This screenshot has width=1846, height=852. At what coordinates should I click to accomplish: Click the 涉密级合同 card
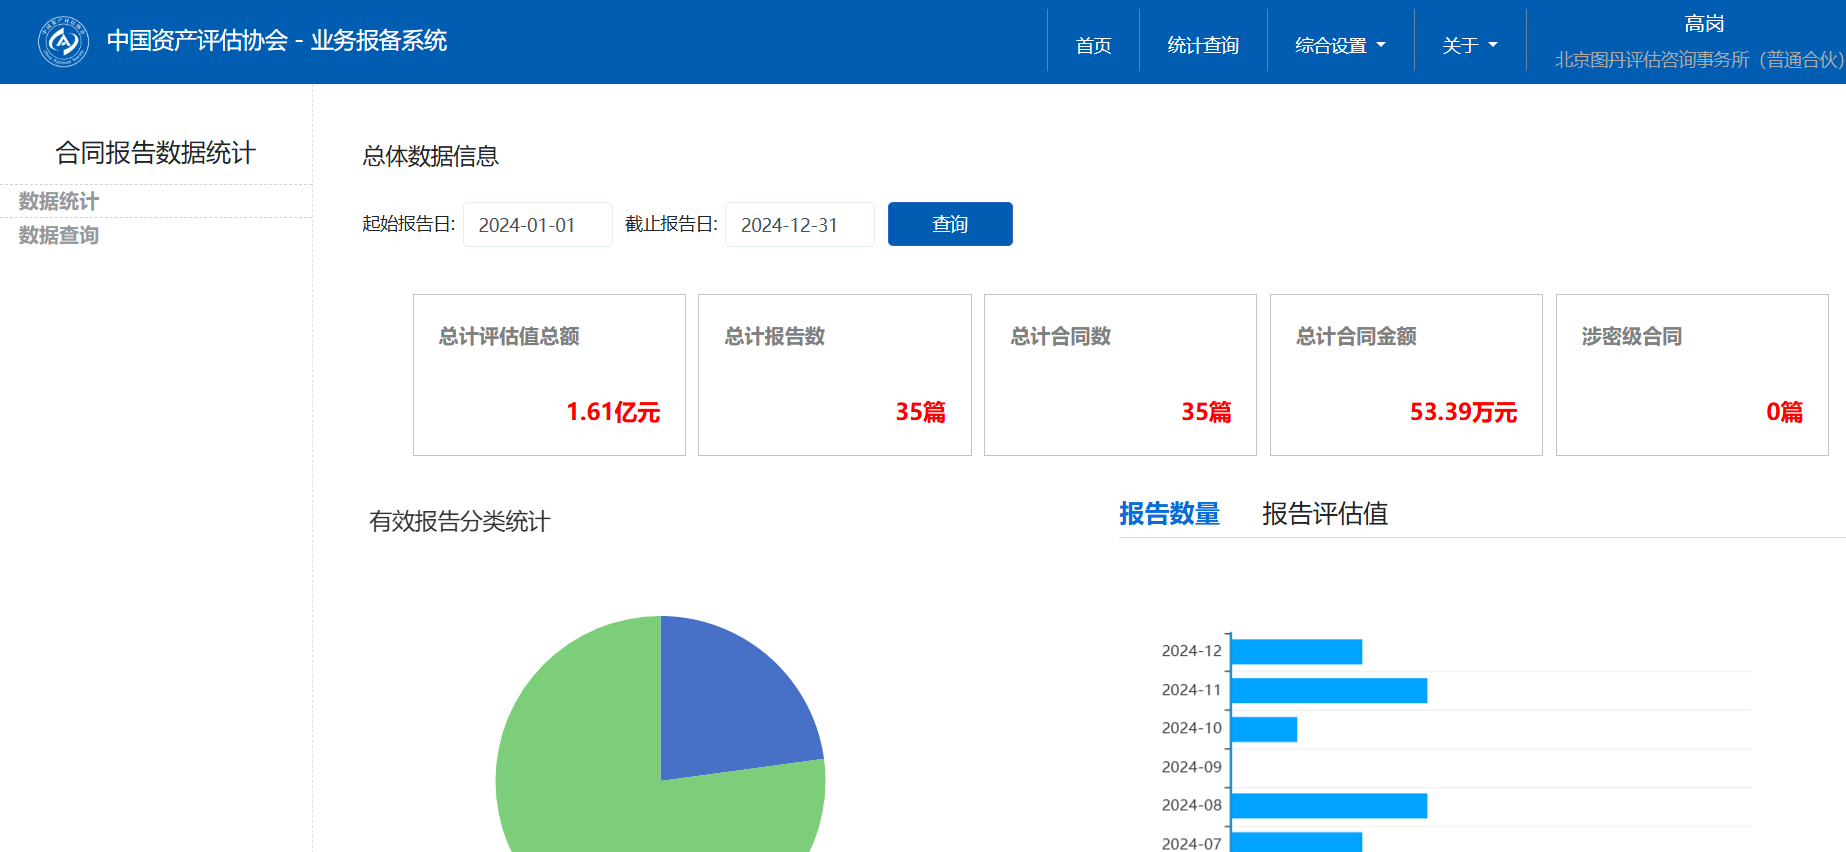coord(1691,375)
